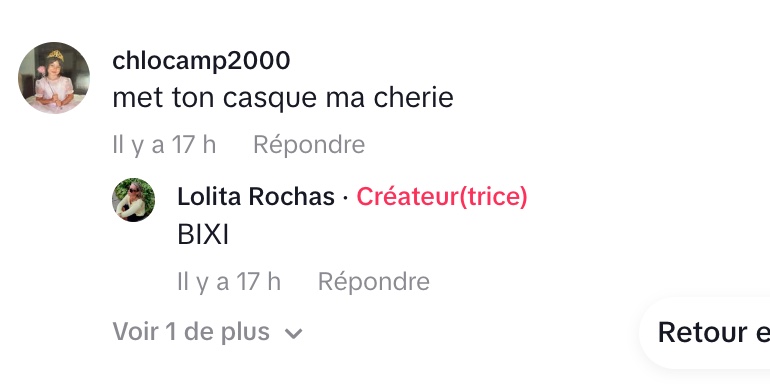Select the BIXI reply text
This screenshot has height=384, width=770.
[x=203, y=235]
